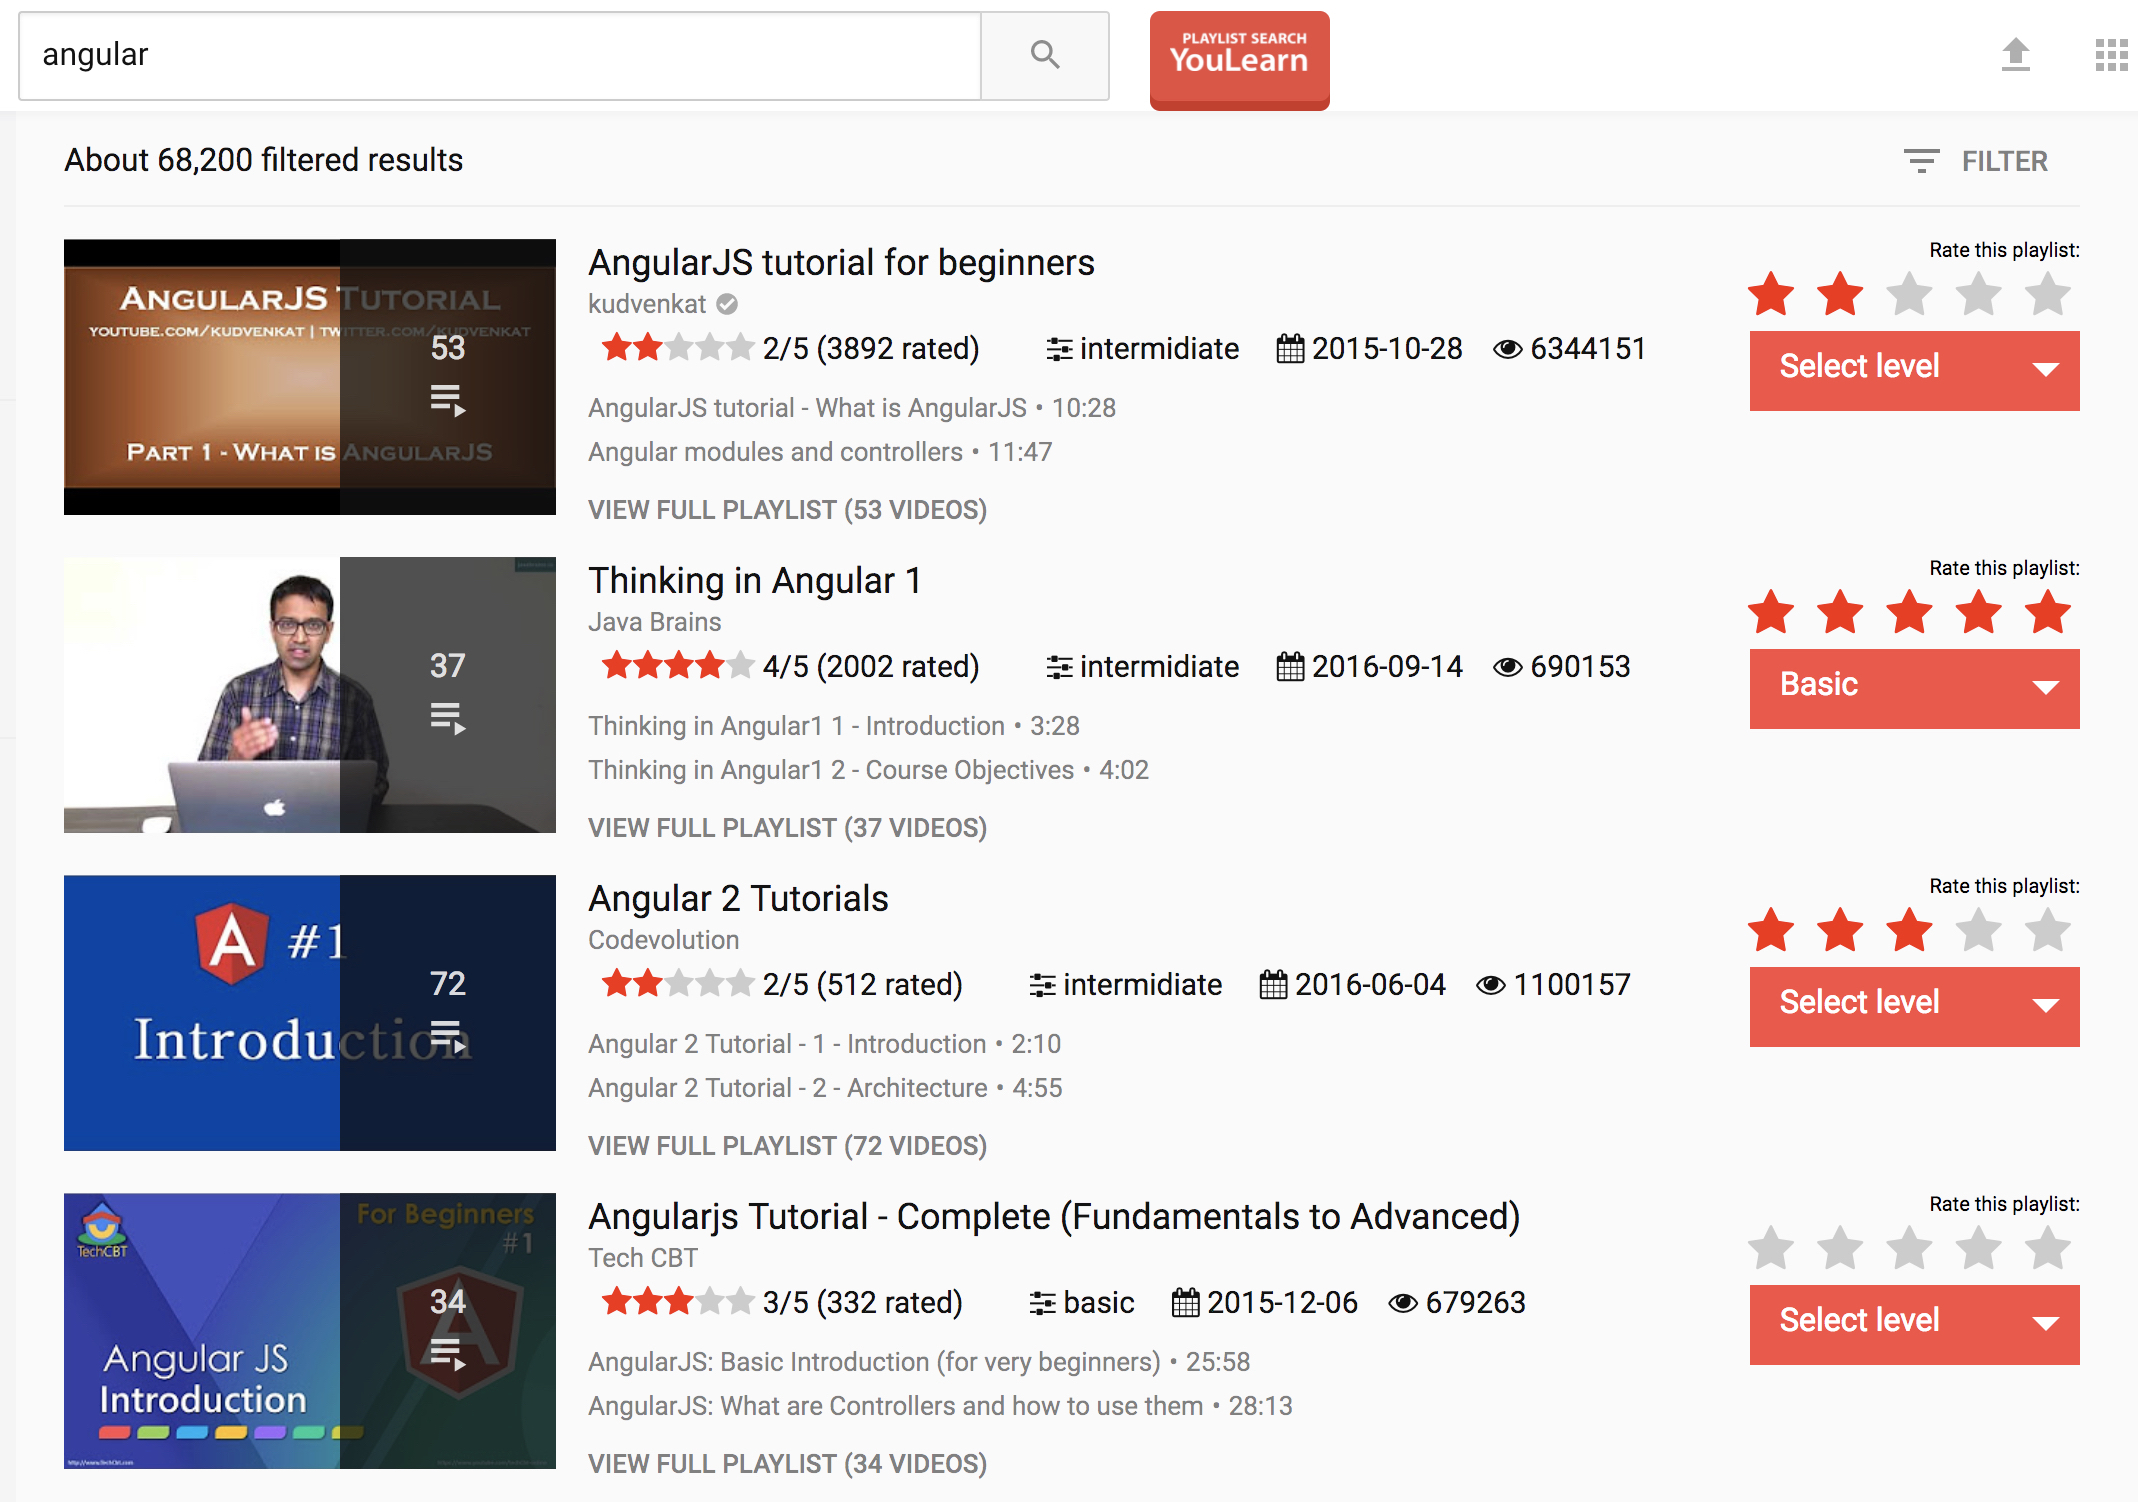
Task: Click the verified badge next to kudvenkat
Action: pos(727,304)
